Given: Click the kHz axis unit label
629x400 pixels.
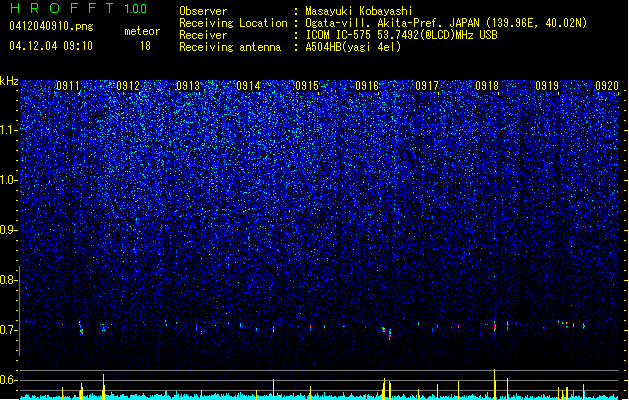Looking at the screenshot, I should pos(9,81).
